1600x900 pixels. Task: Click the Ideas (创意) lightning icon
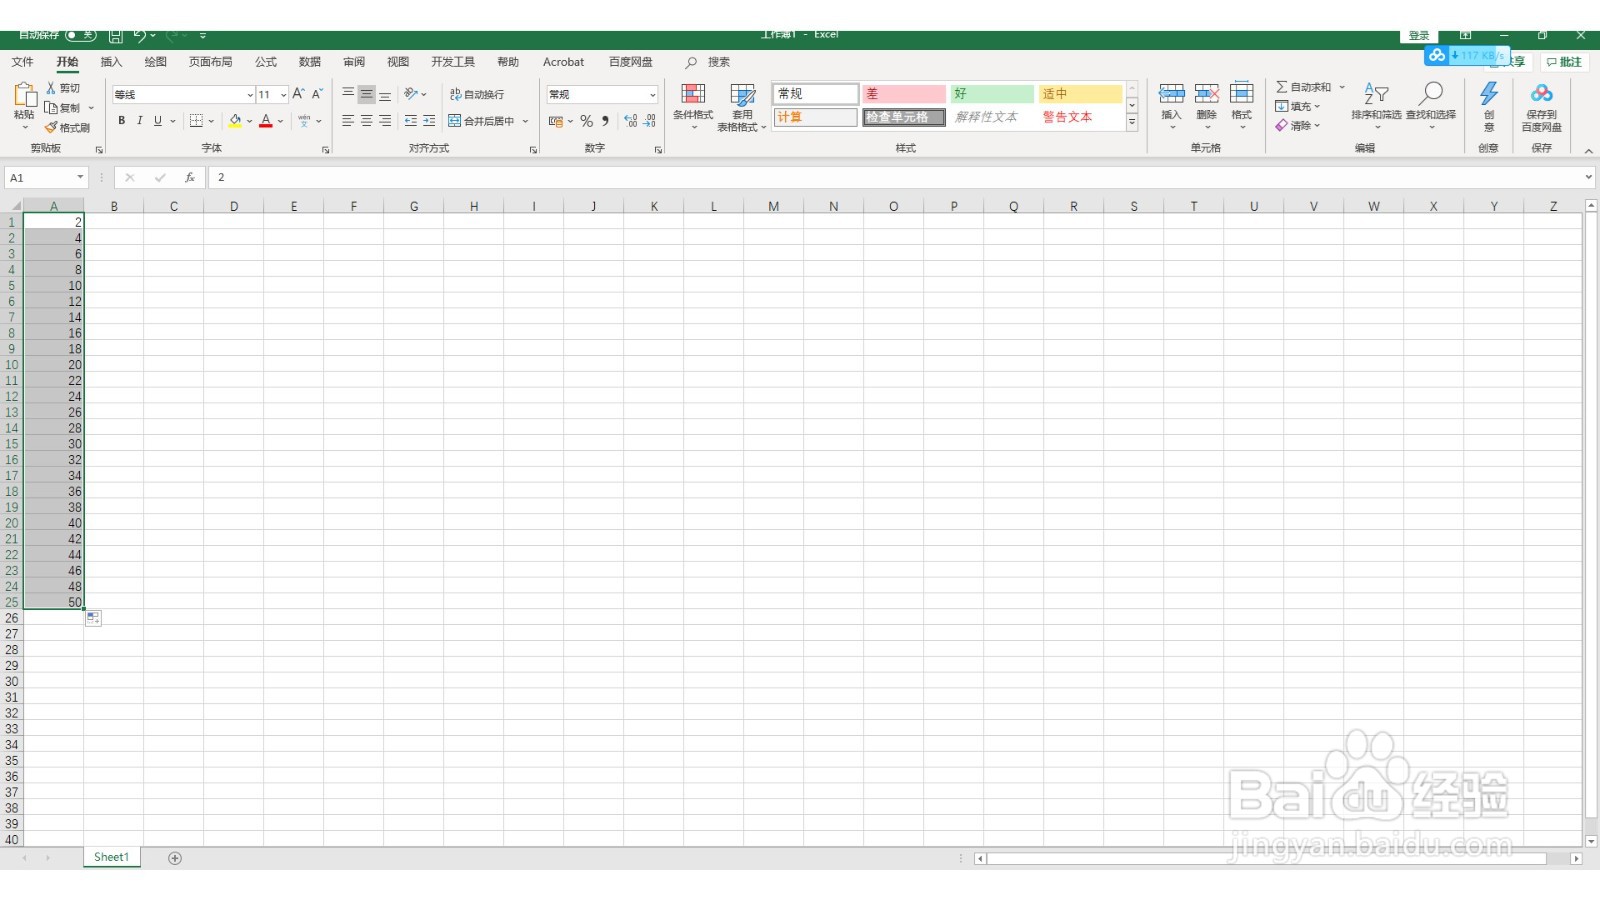click(1489, 94)
